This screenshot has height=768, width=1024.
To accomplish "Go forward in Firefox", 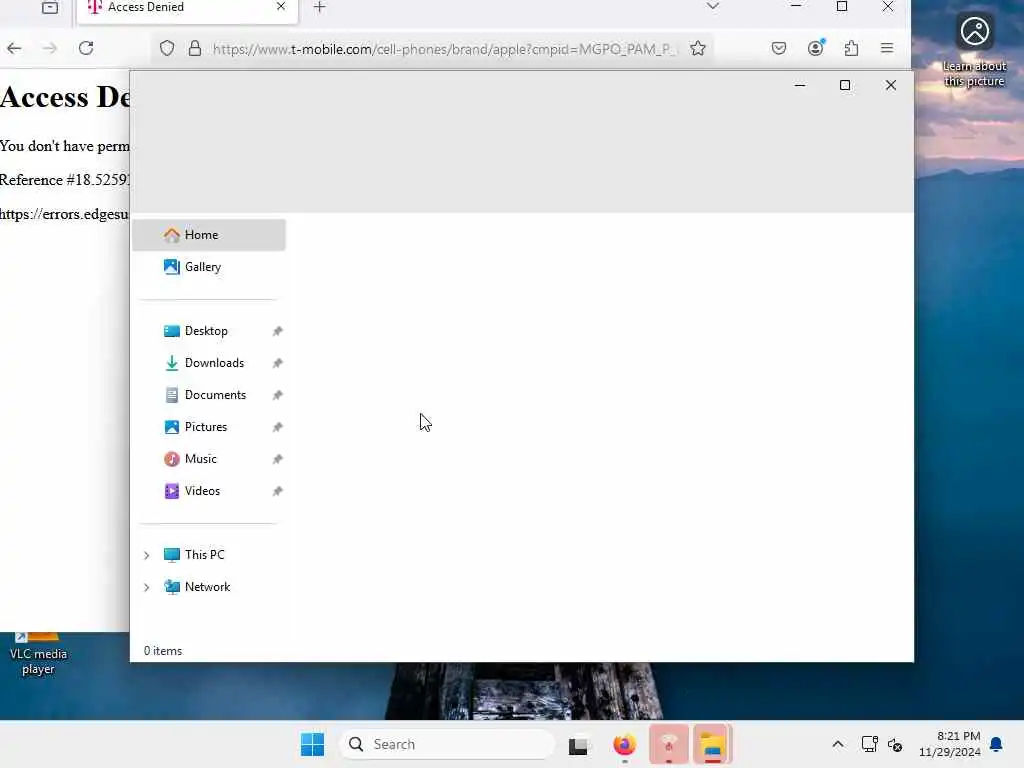I will (50, 48).
